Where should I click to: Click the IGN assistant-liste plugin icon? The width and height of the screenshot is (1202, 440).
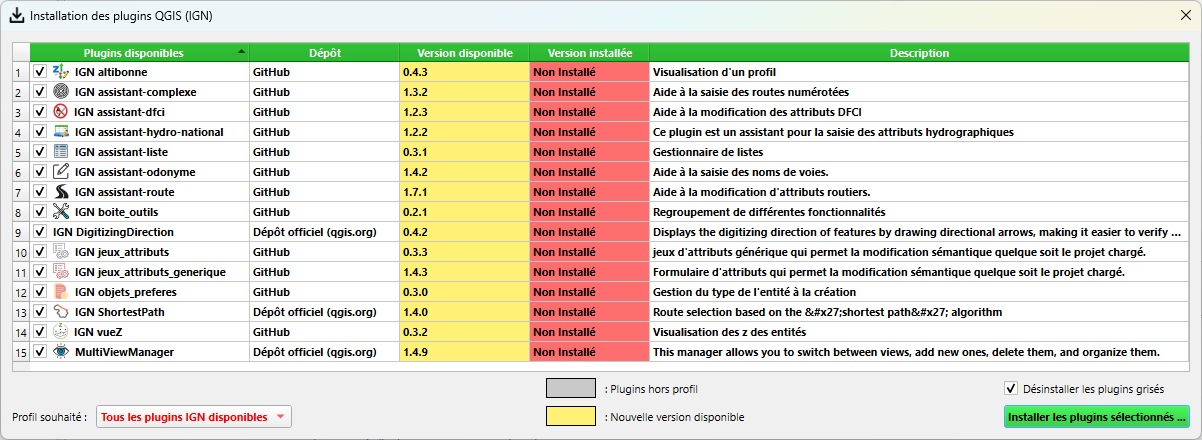tap(61, 151)
